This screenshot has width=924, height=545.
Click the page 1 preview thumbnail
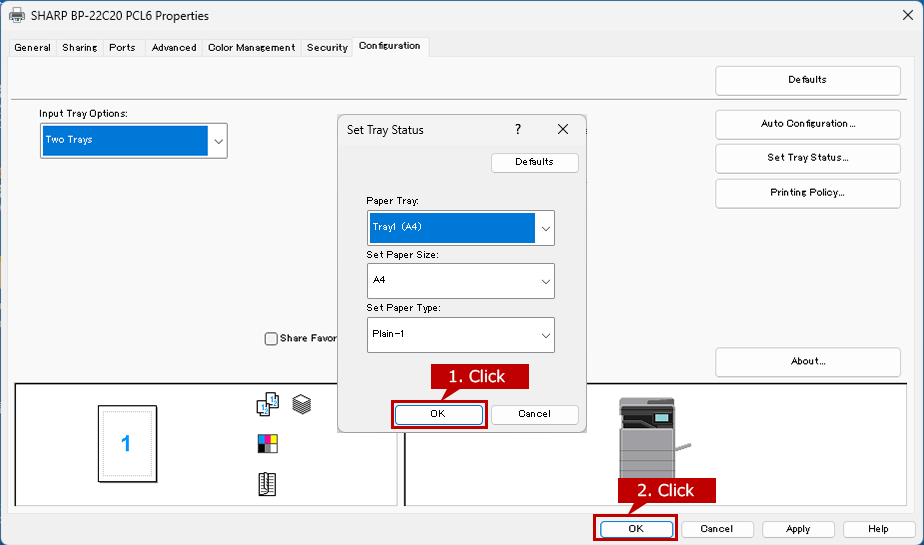coord(127,444)
